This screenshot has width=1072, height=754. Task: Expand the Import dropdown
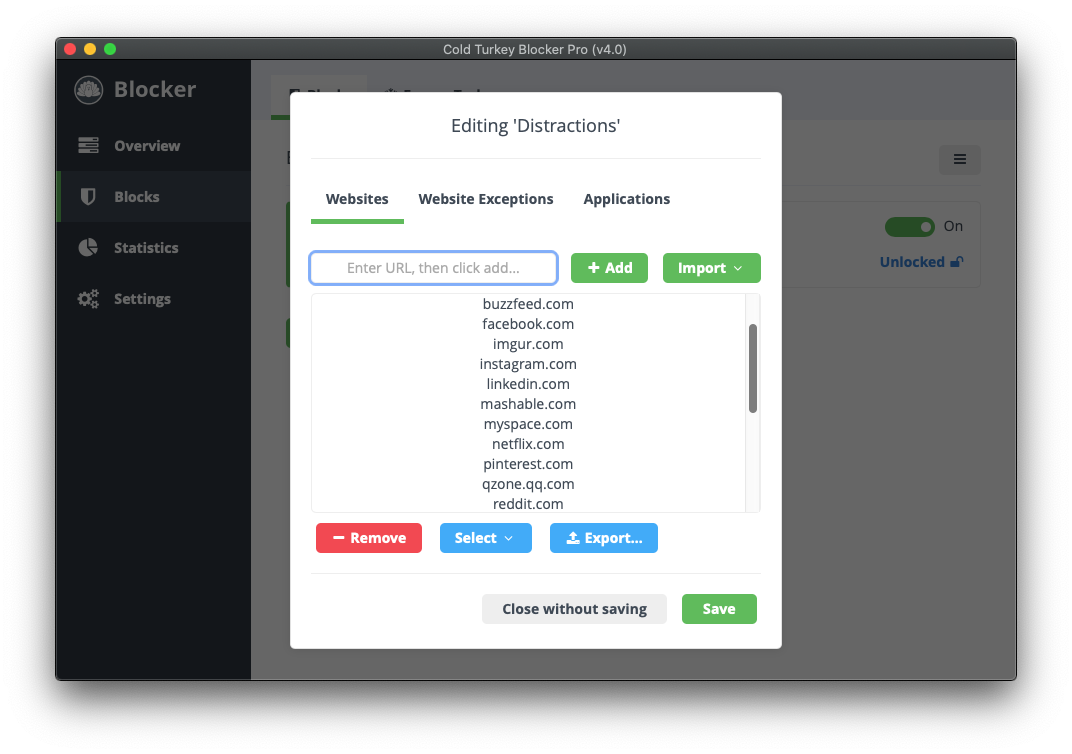[711, 268]
